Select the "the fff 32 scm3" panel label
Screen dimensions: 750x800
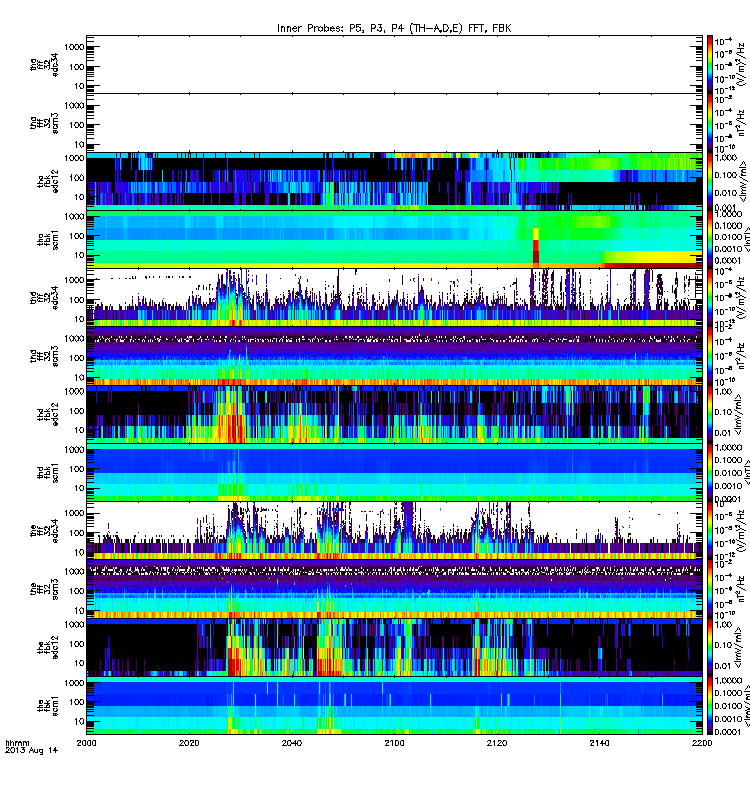click(x=44, y=589)
